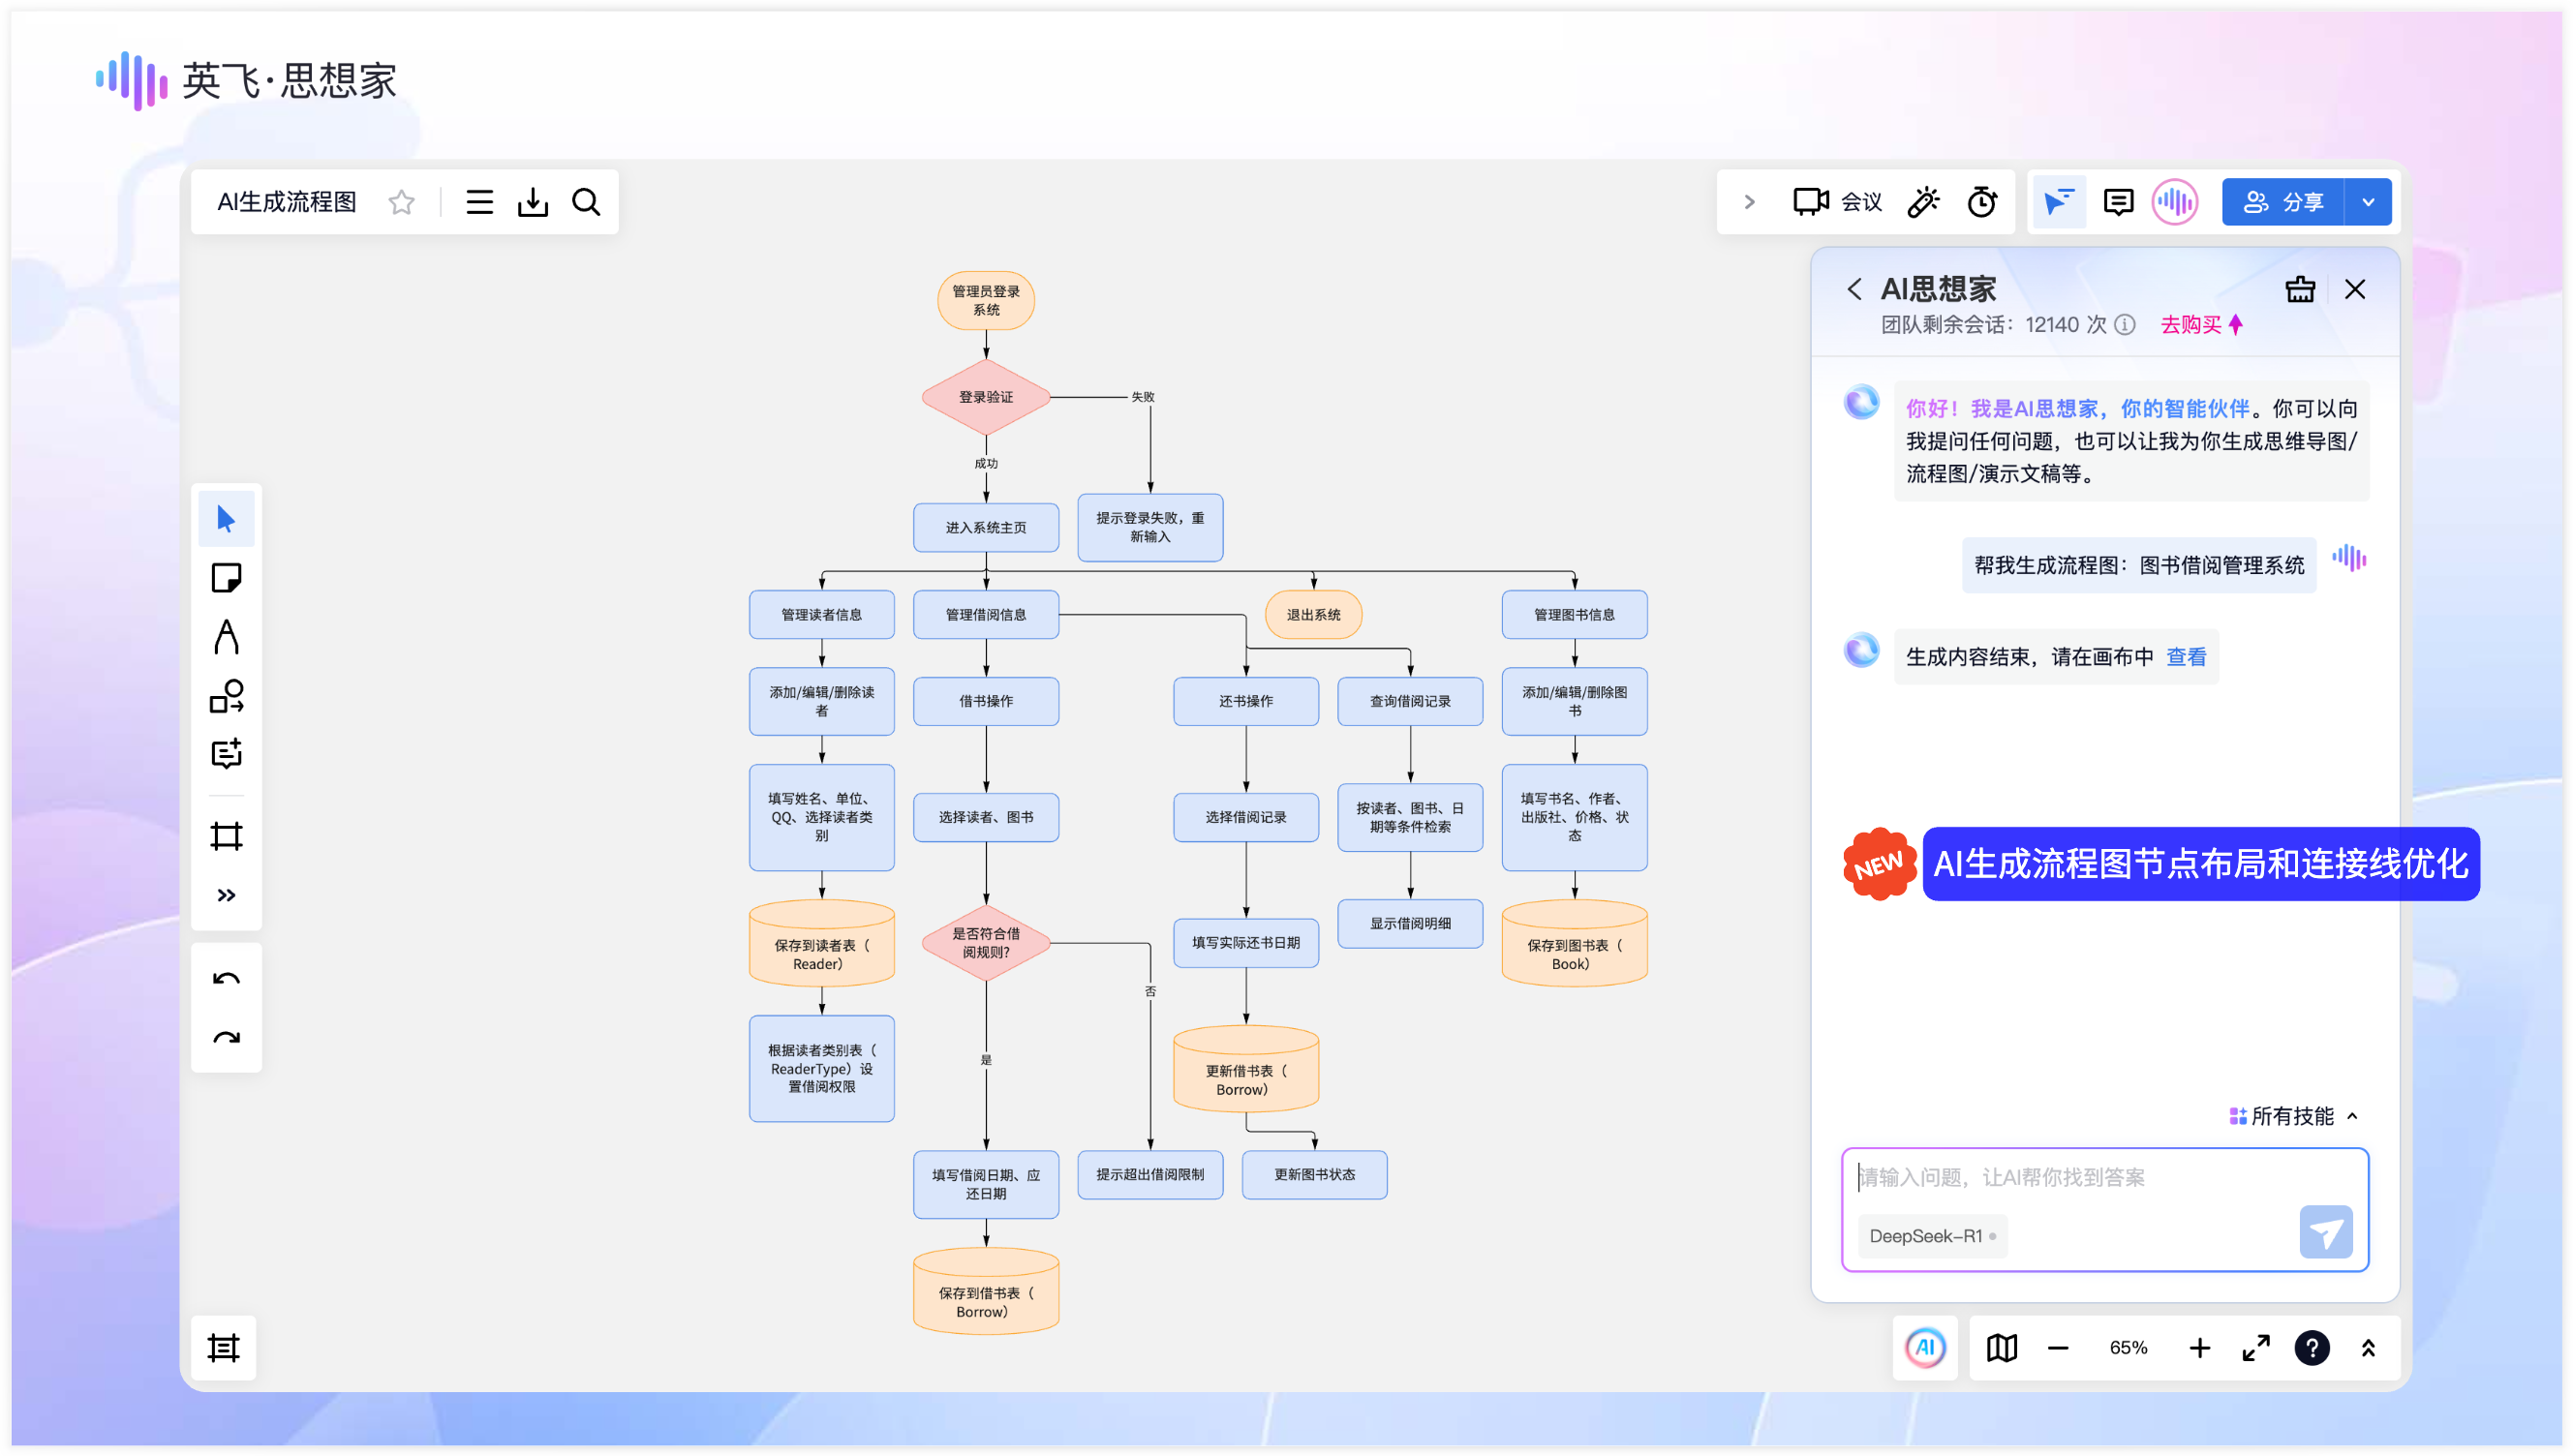Toggle the collaborator cursor icon
The width and height of the screenshot is (2573, 1456).
2058,202
